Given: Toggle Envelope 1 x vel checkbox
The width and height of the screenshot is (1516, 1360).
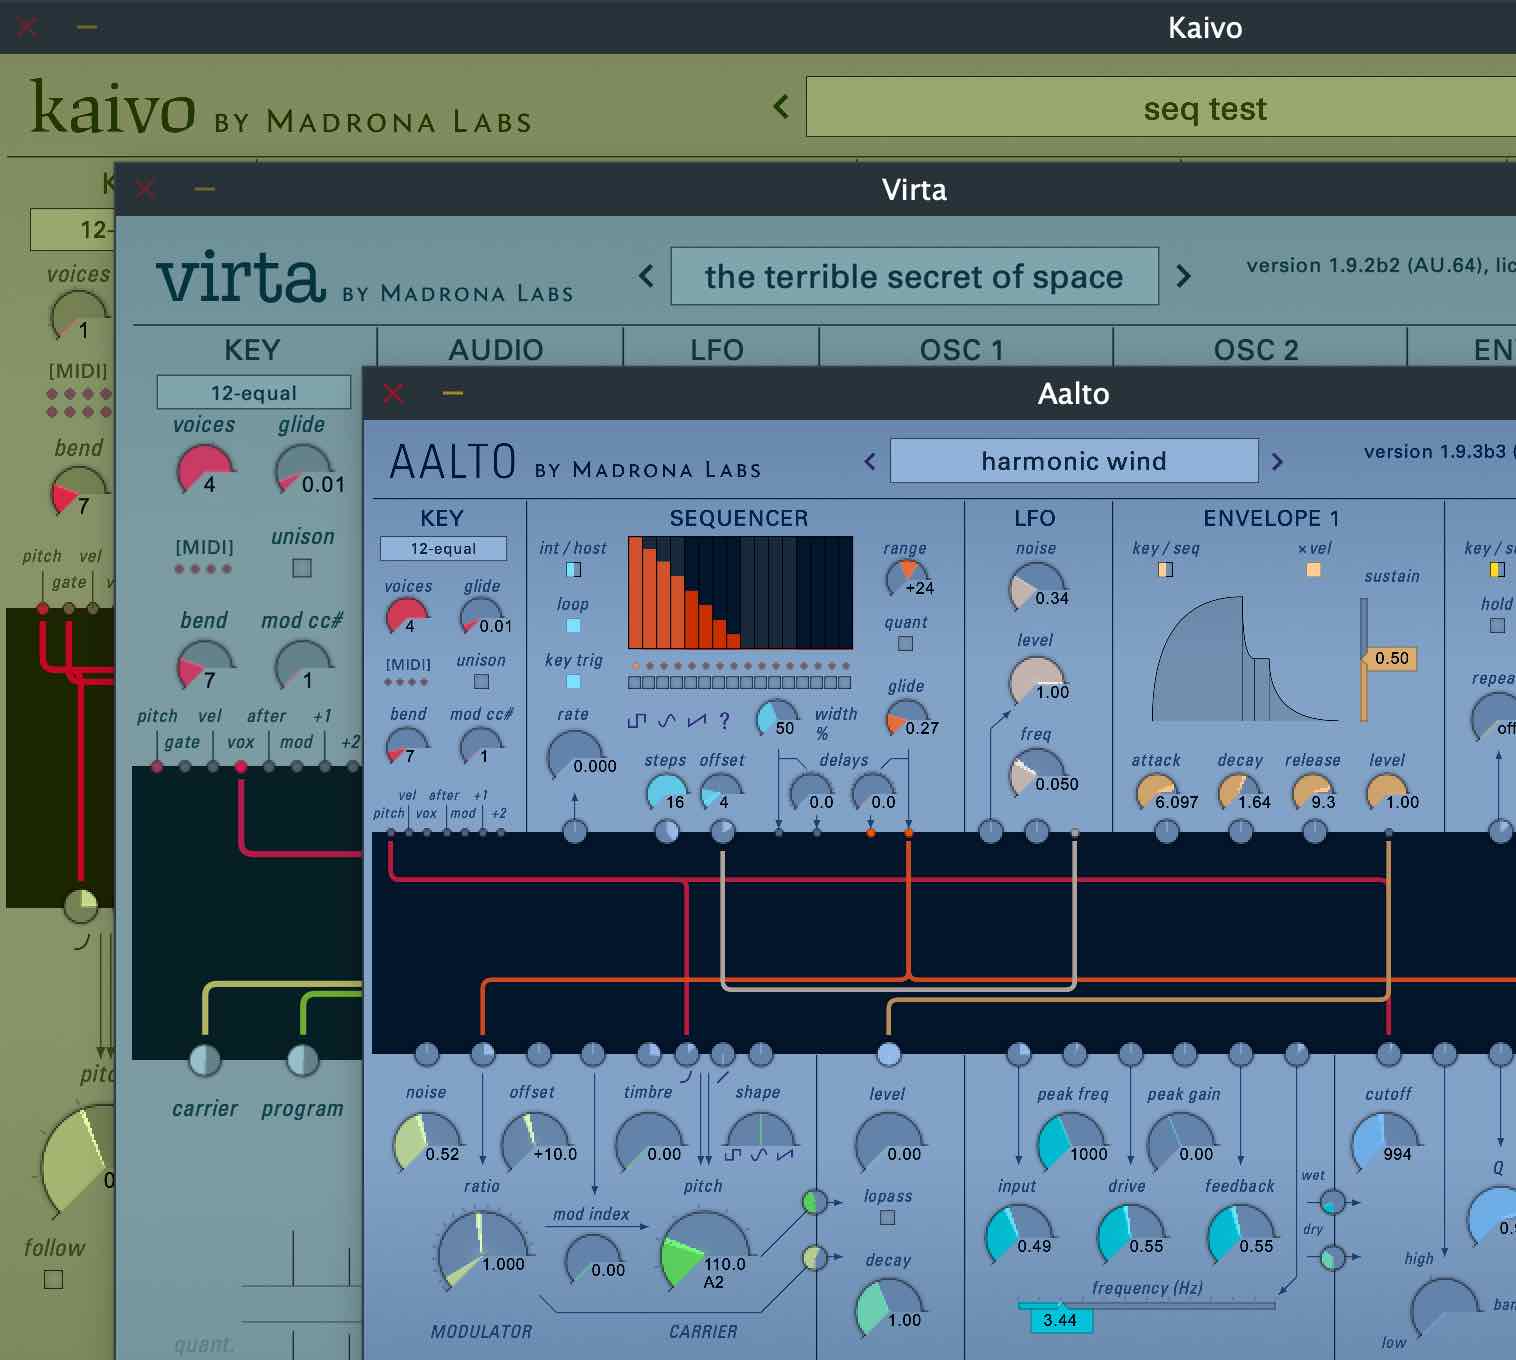Looking at the screenshot, I should (1314, 569).
